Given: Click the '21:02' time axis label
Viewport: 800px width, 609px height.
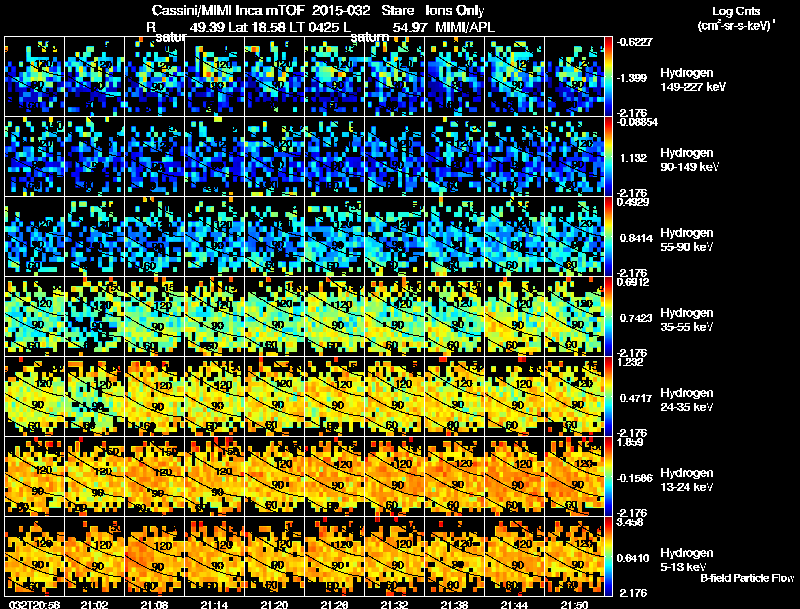Looking at the screenshot, I should (94, 604).
